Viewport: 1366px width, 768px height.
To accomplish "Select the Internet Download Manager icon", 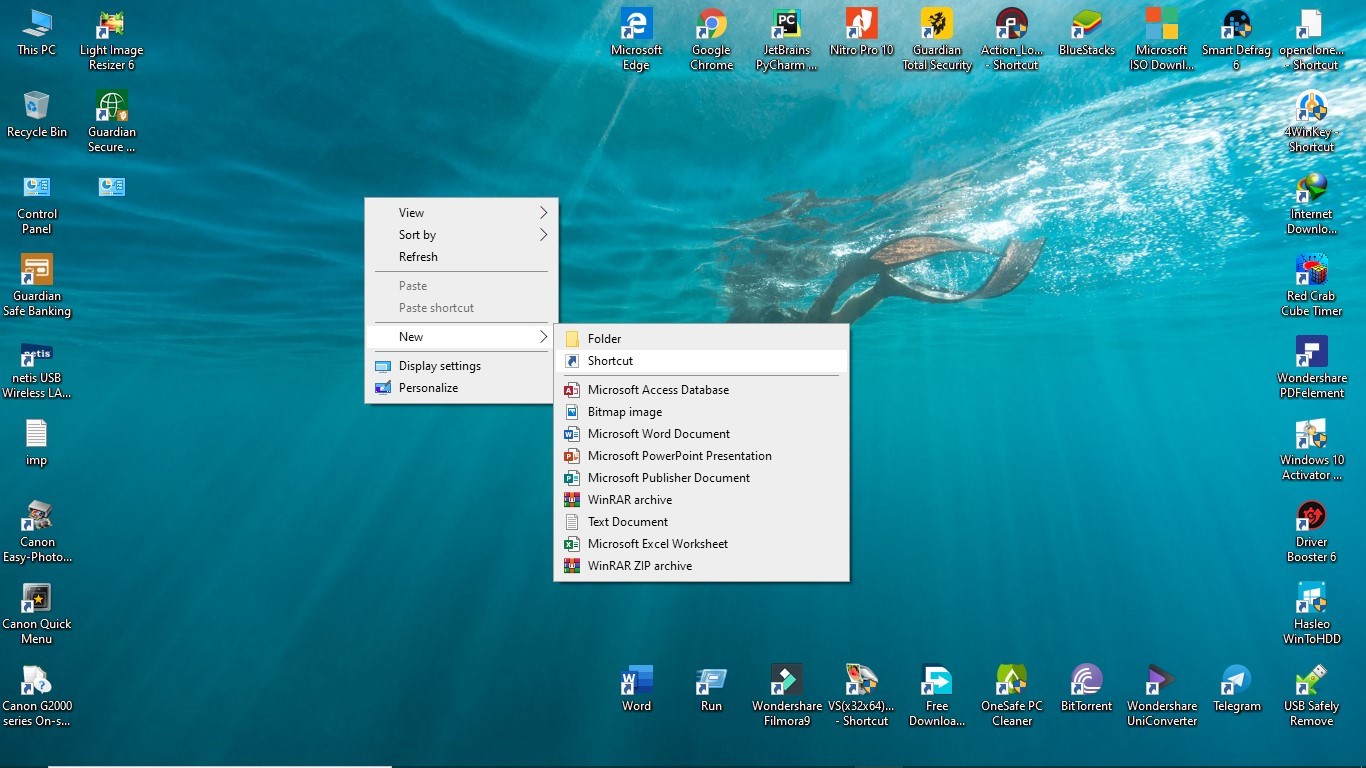I will pos(1311,204).
